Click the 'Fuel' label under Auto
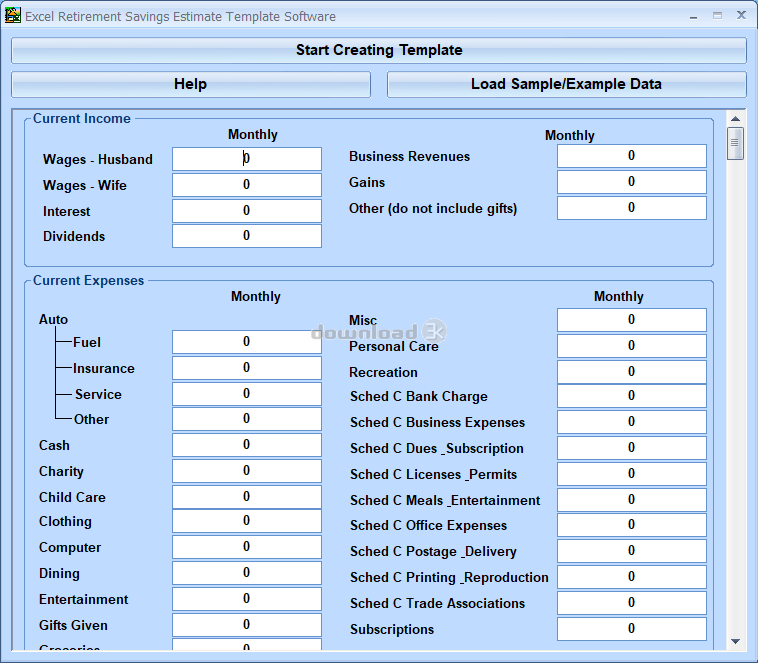The image size is (758, 663). pos(87,342)
